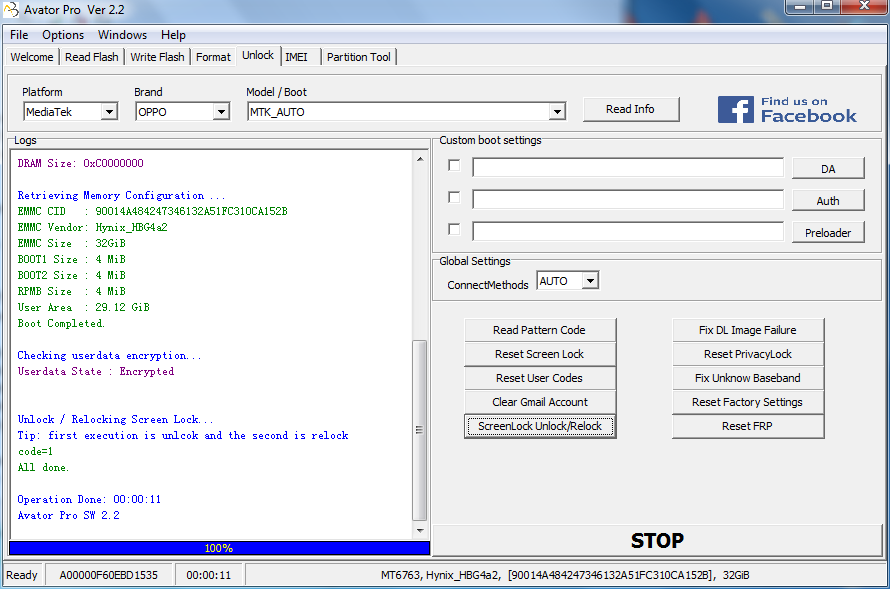This screenshot has width=890, height=589.
Task: Click the 'User Area : 29.12 GiB' log line
Action: coord(83,308)
